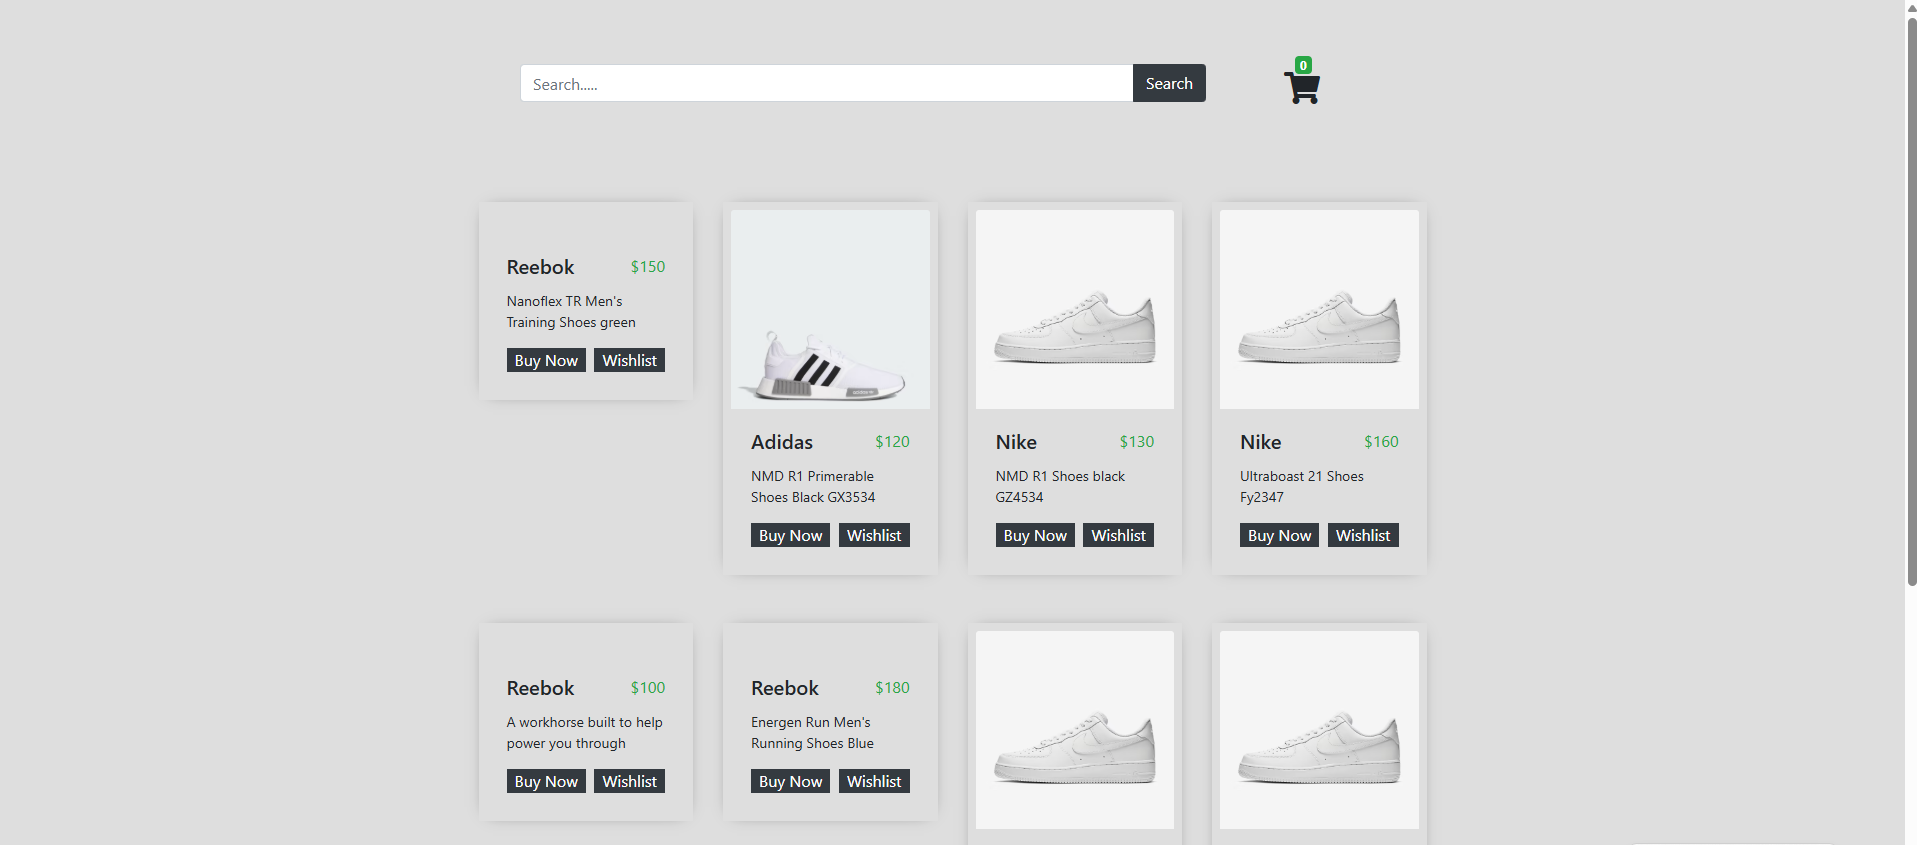Click the $130 price label
1917x845 pixels.
click(x=1137, y=442)
